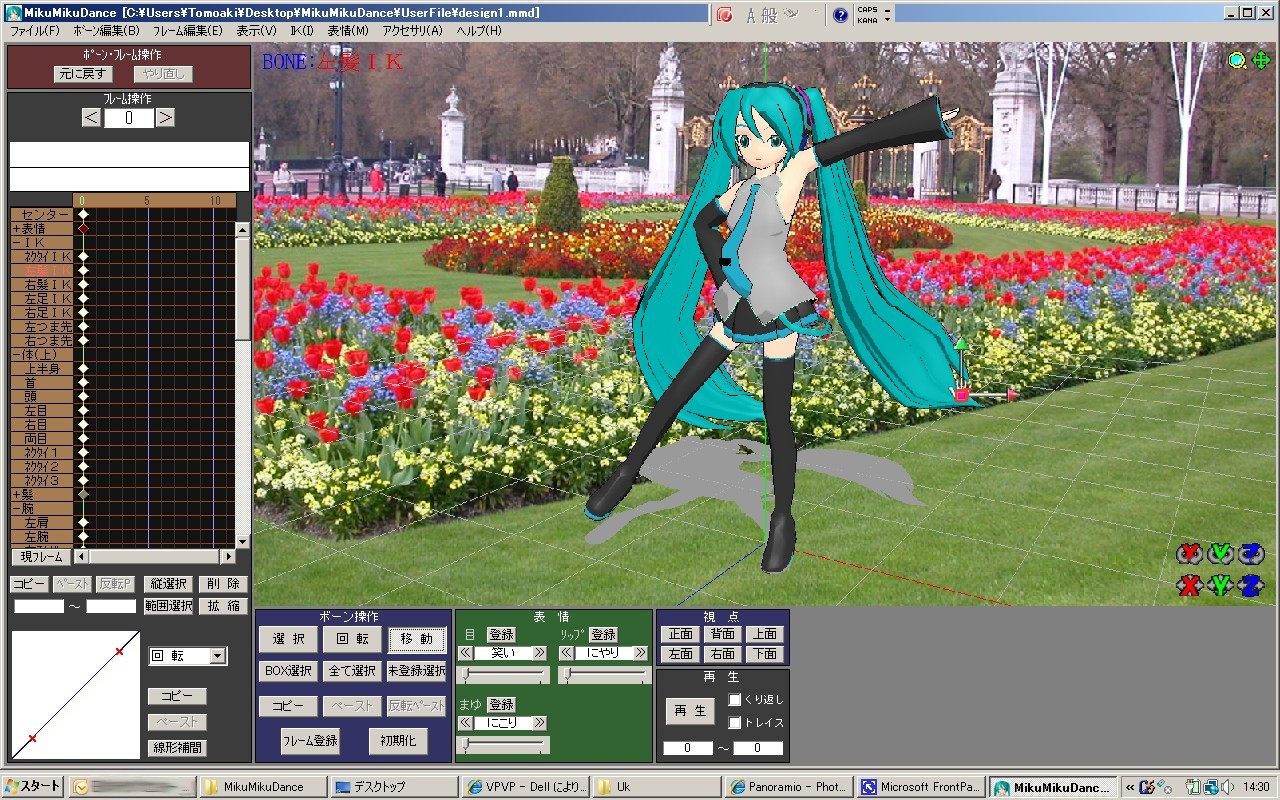Click the blue Z axis move icon

[x=1251, y=585]
